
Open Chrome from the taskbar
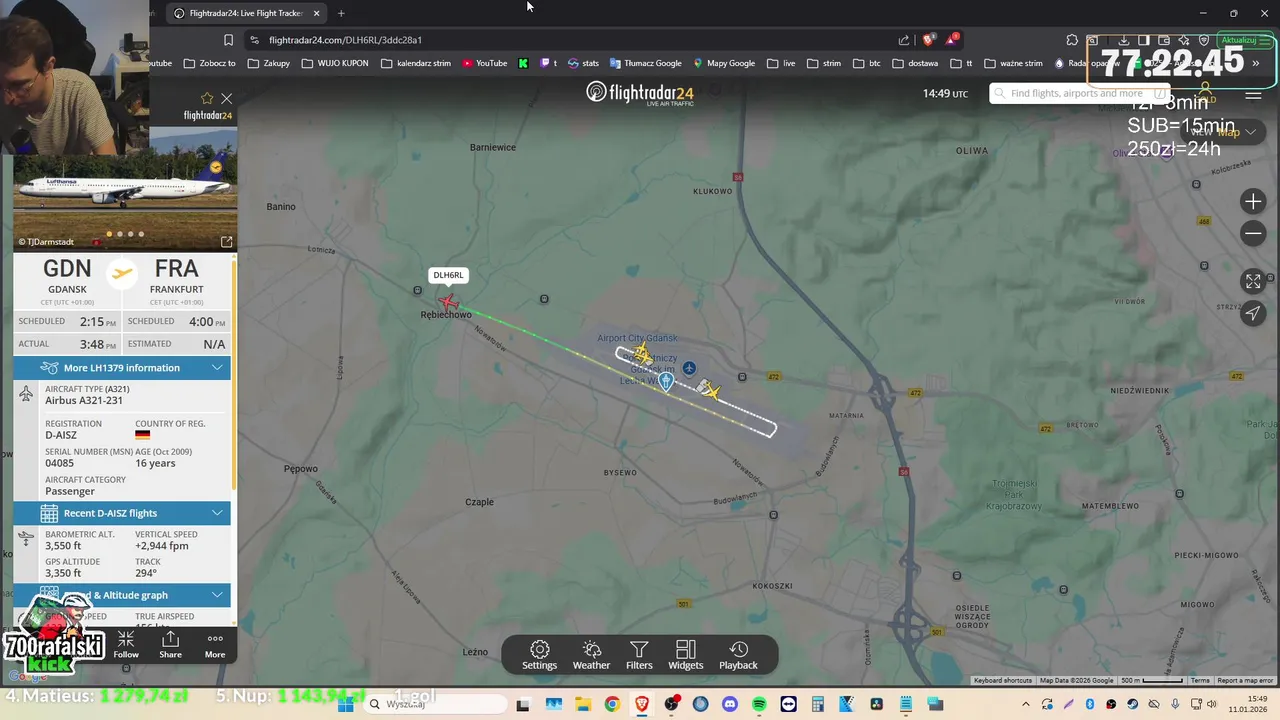coord(612,704)
